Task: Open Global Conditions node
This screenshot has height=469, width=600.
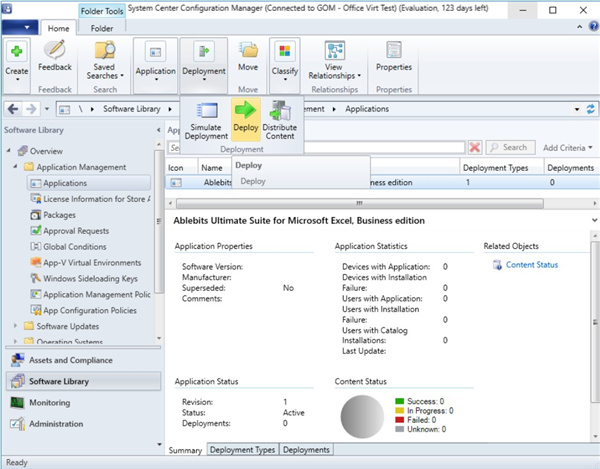Action: point(68,247)
